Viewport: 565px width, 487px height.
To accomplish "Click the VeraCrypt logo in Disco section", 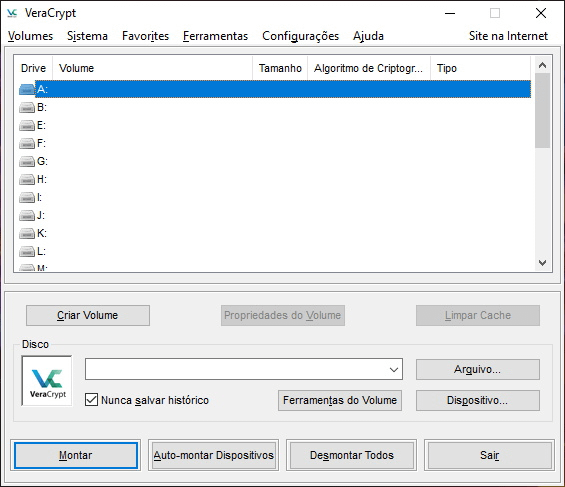I will [x=47, y=381].
